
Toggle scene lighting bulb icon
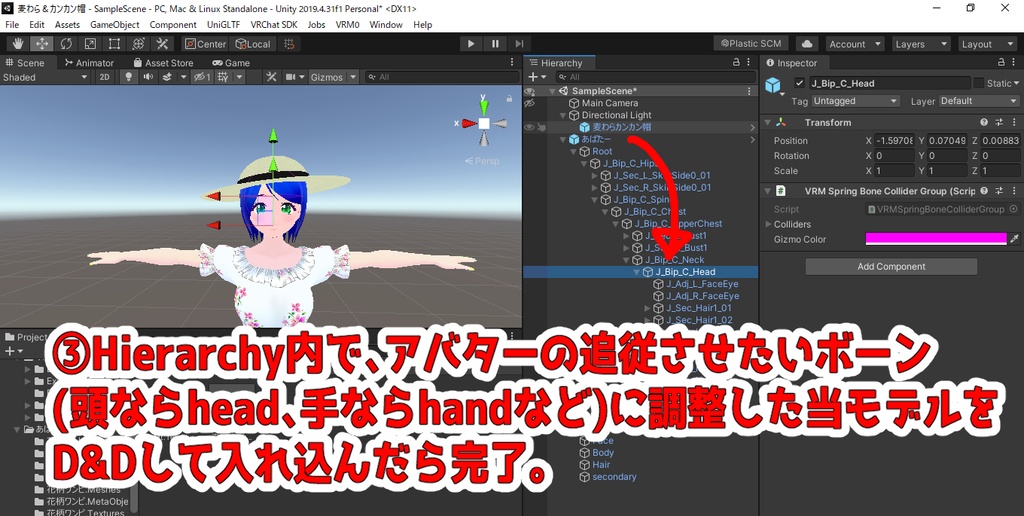click(x=129, y=77)
